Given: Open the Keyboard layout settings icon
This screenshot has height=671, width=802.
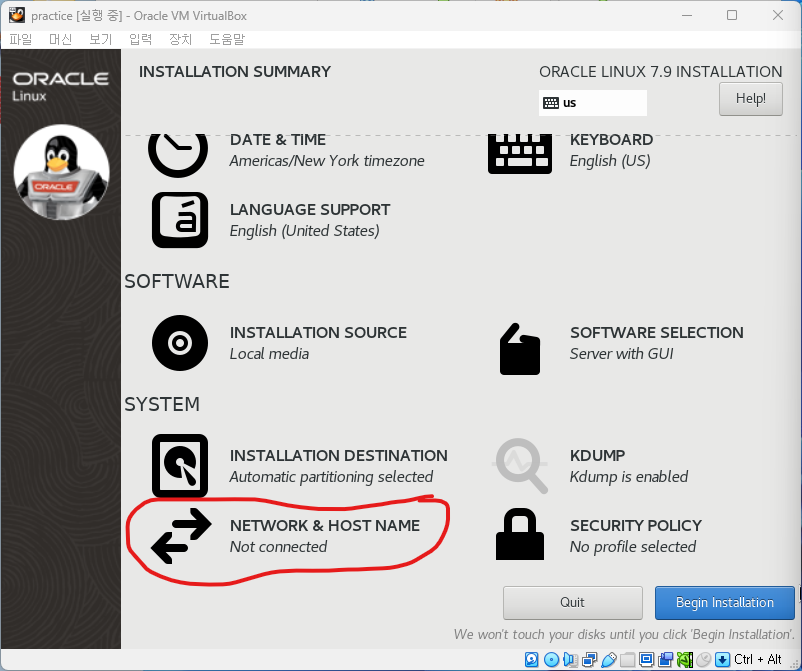Looking at the screenshot, I should pyautogui.click(x=520, y=154).
